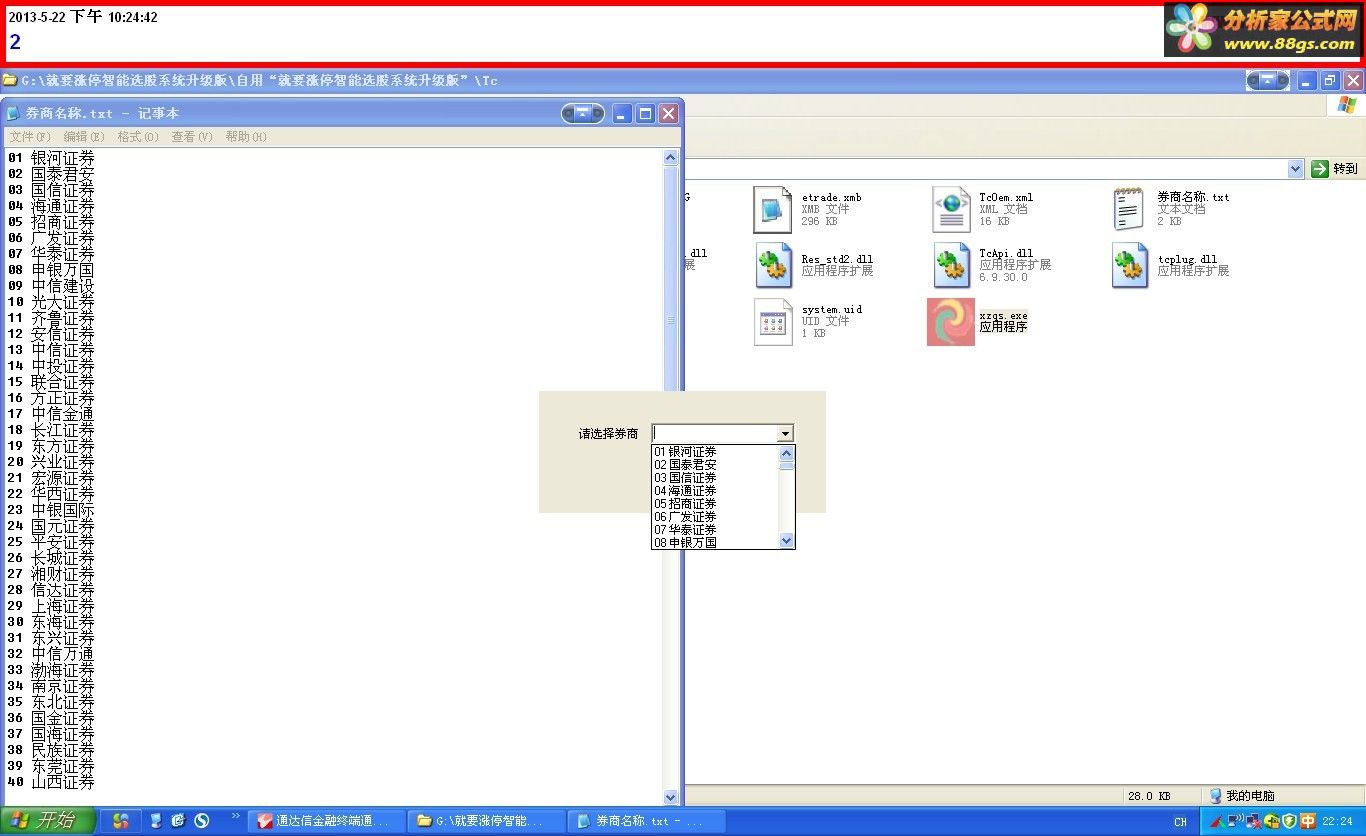
Task: Click line 15 联合证券 in Notepad
Action: pos(51,382)
